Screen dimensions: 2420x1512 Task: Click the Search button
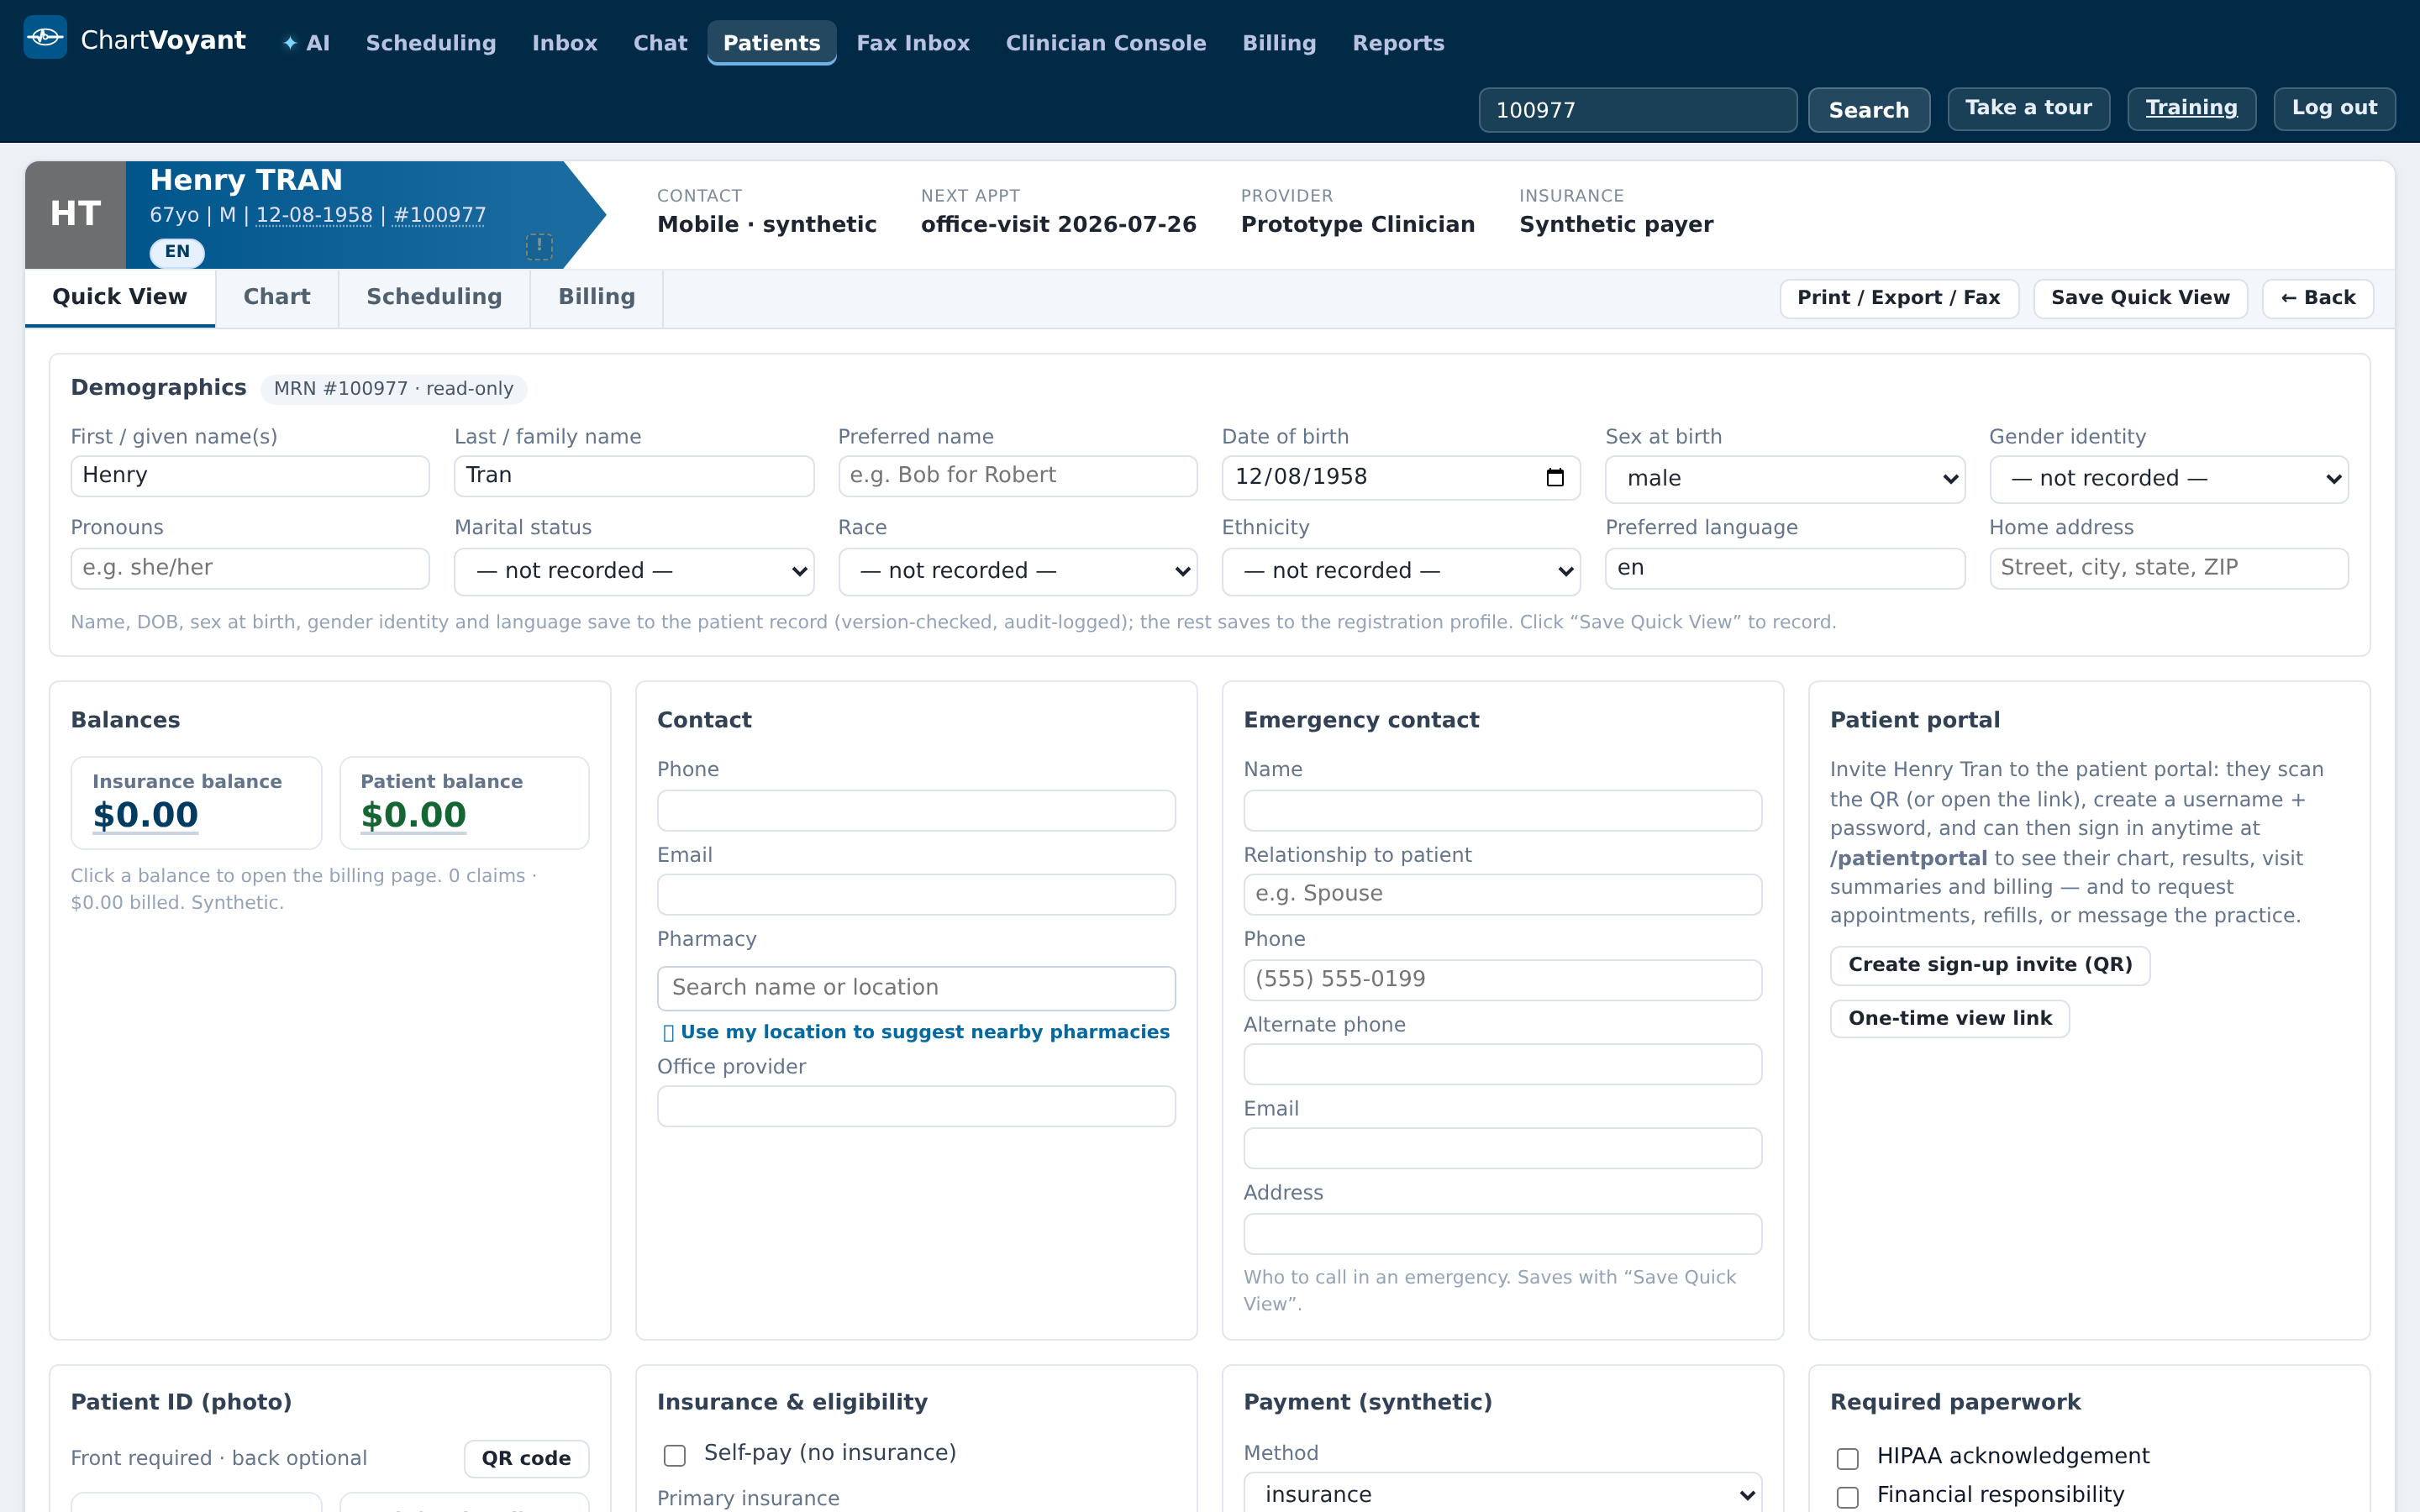coord(1869,110)
